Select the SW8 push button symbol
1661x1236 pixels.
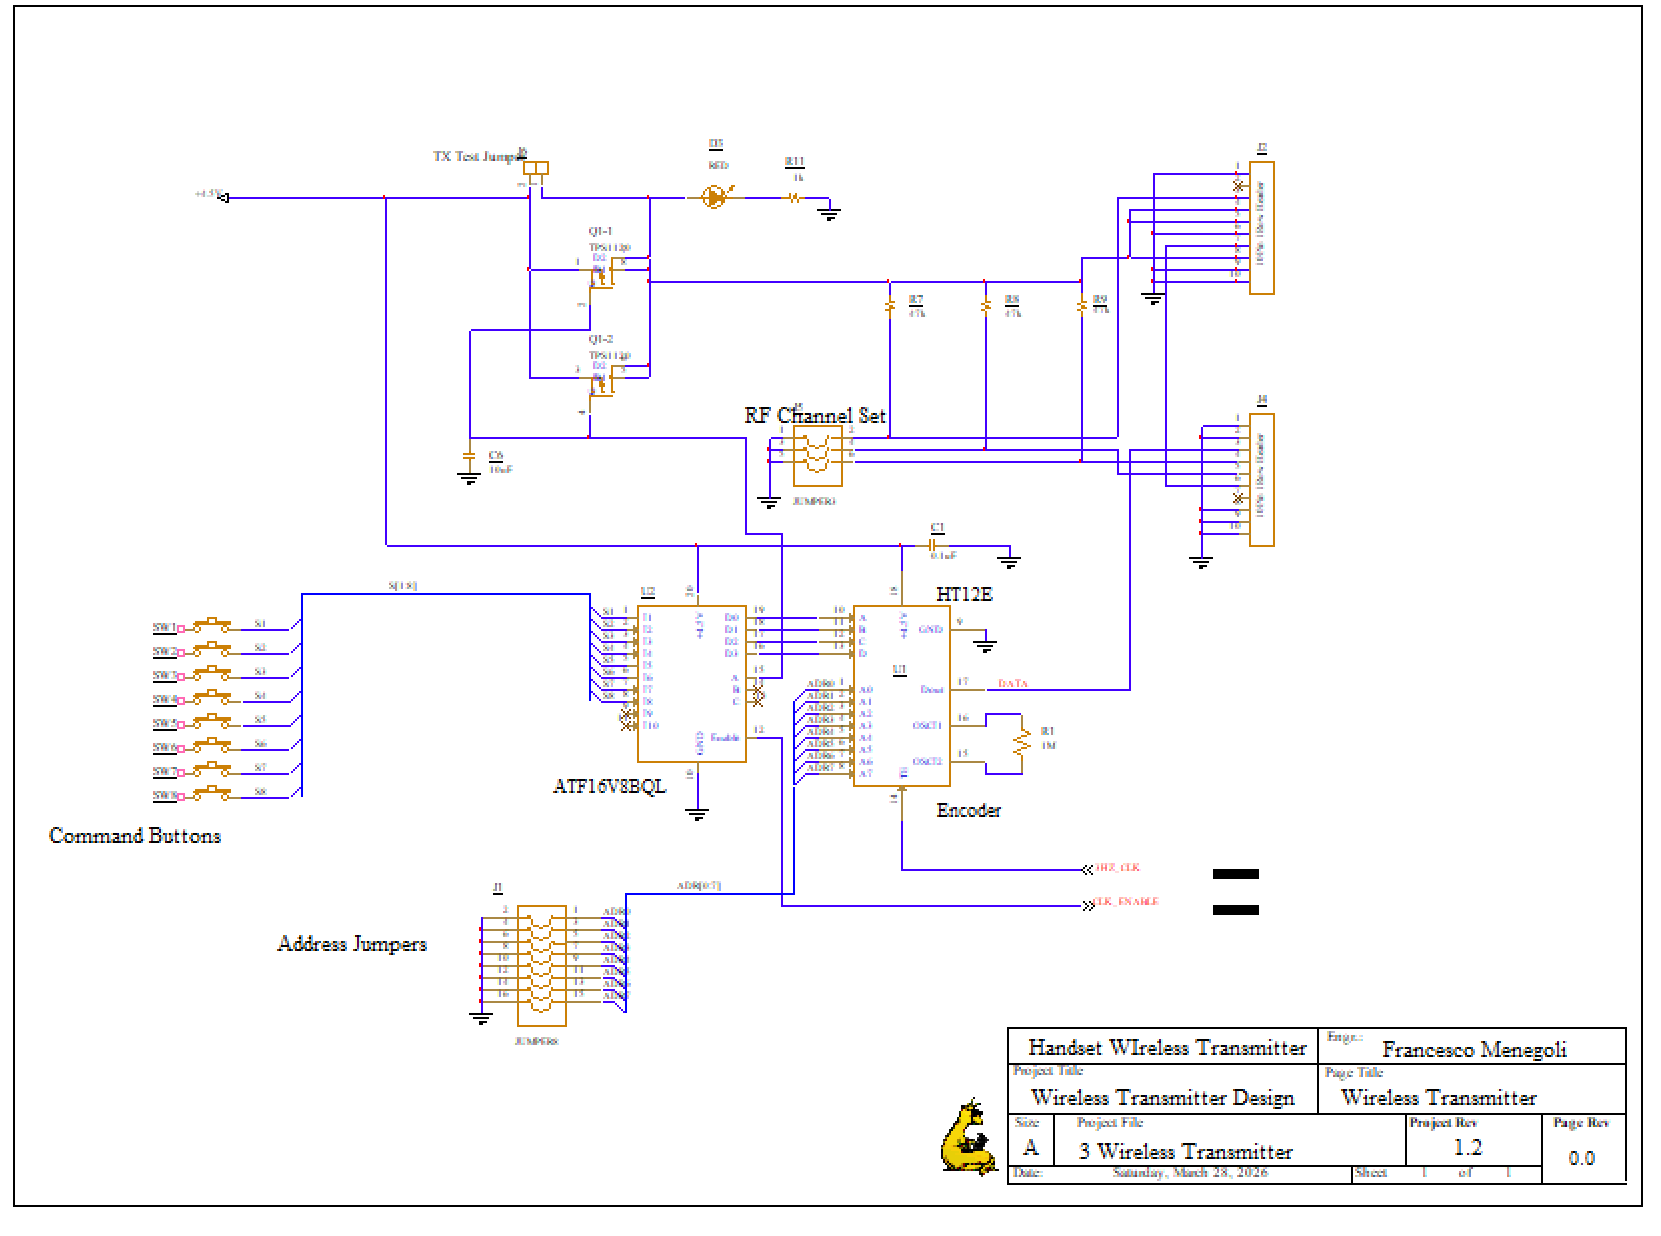pos(212,795)
